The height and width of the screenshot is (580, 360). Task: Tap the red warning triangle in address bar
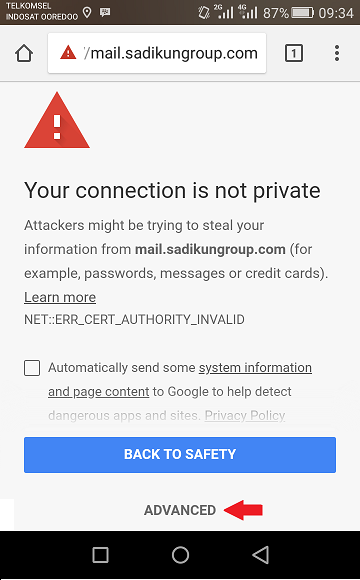click(68, 53)
